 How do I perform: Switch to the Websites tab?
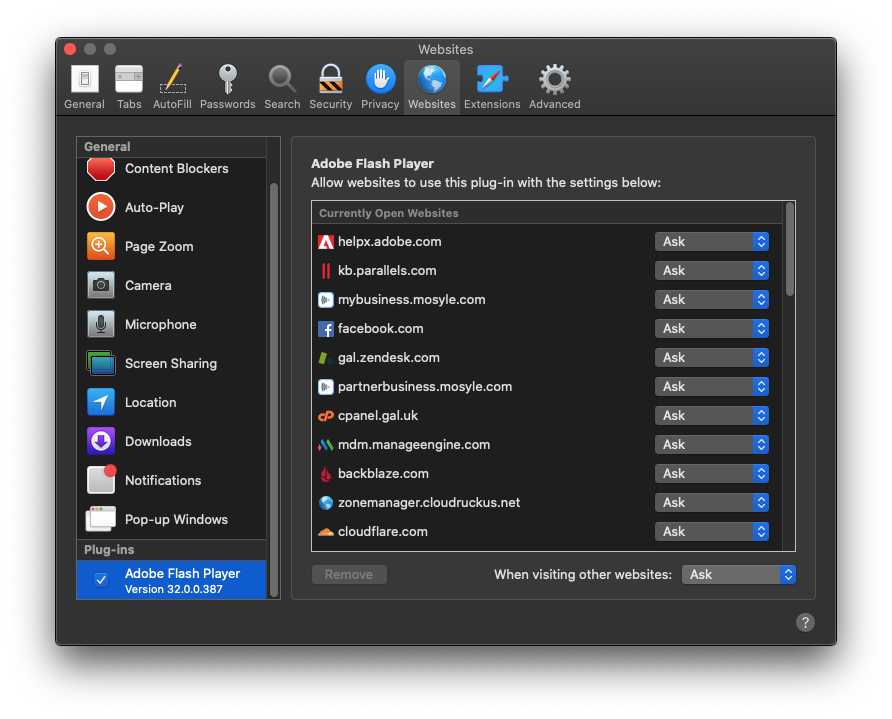tap(432, 87)
